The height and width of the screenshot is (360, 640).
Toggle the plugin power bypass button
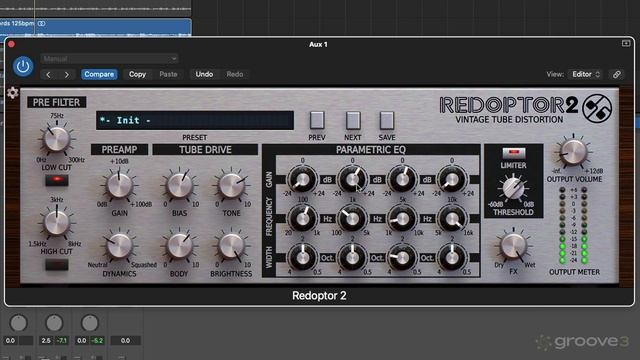[x=23, y=66]
